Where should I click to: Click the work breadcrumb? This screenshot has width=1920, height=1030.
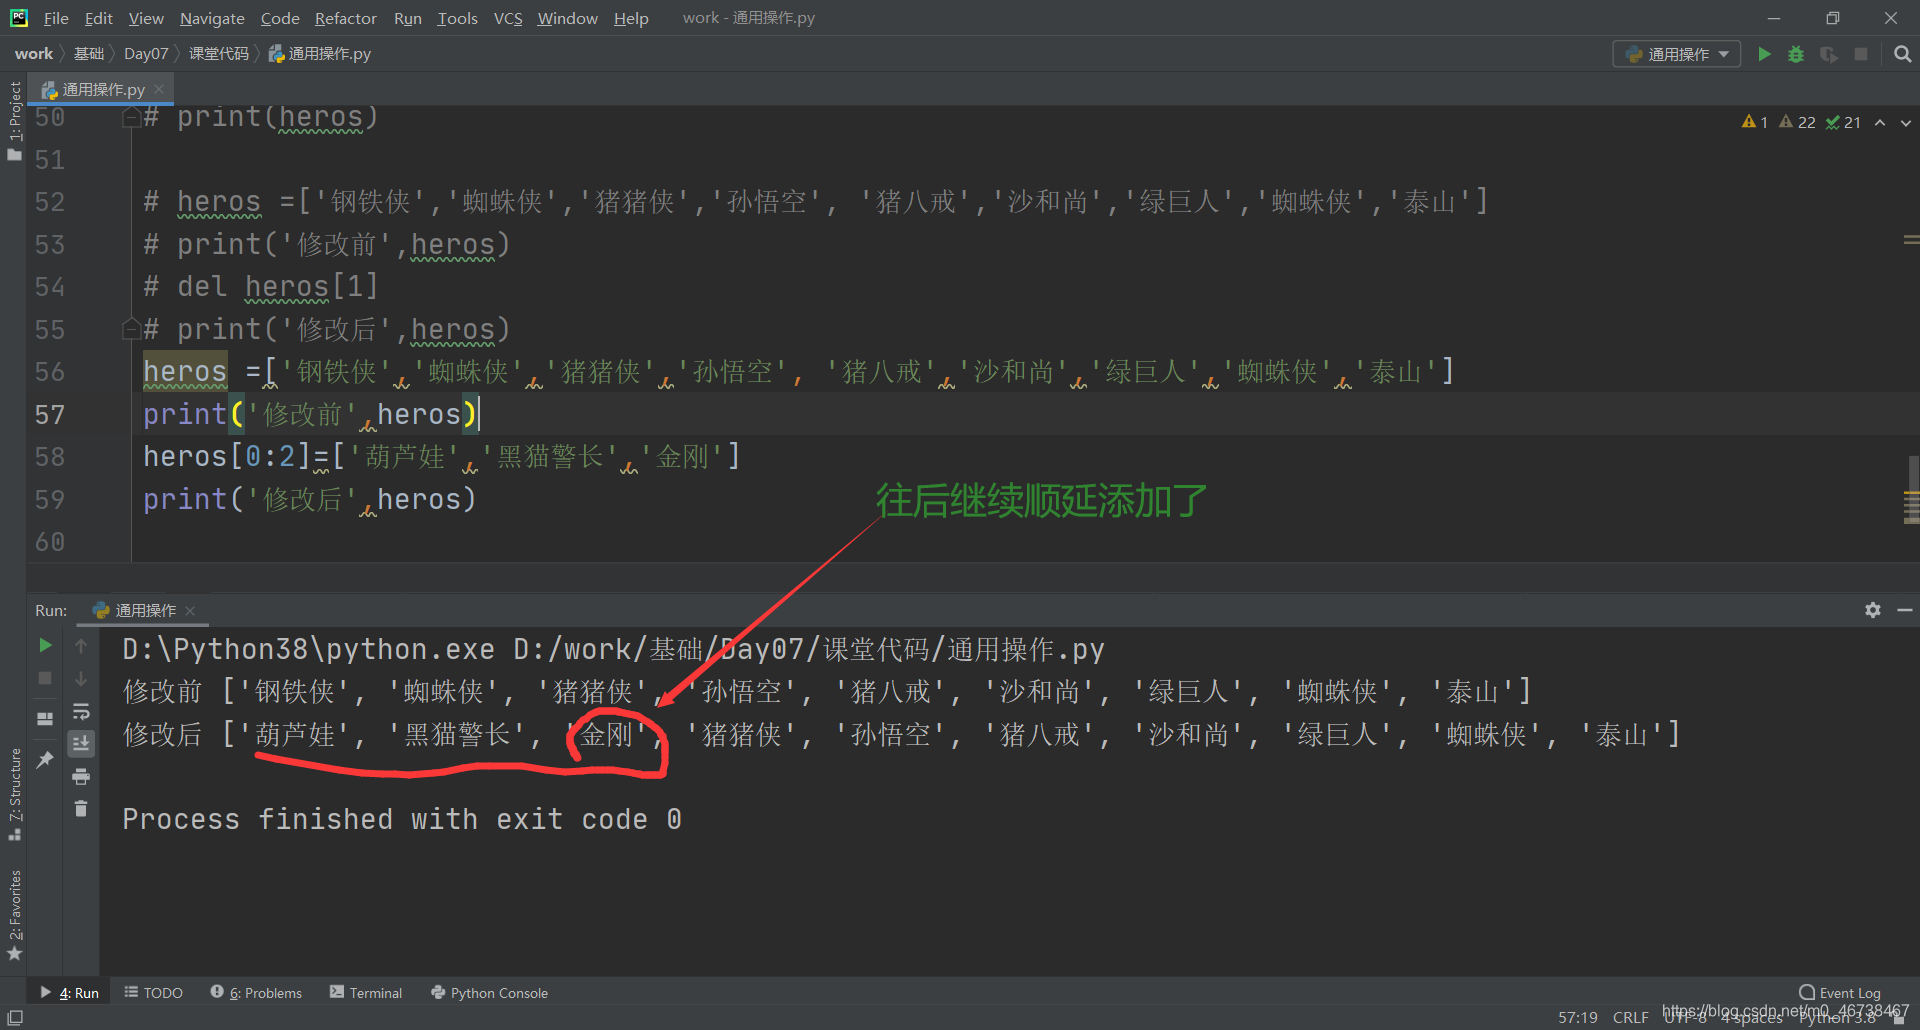pyautogui.click(x=34, y=54)
